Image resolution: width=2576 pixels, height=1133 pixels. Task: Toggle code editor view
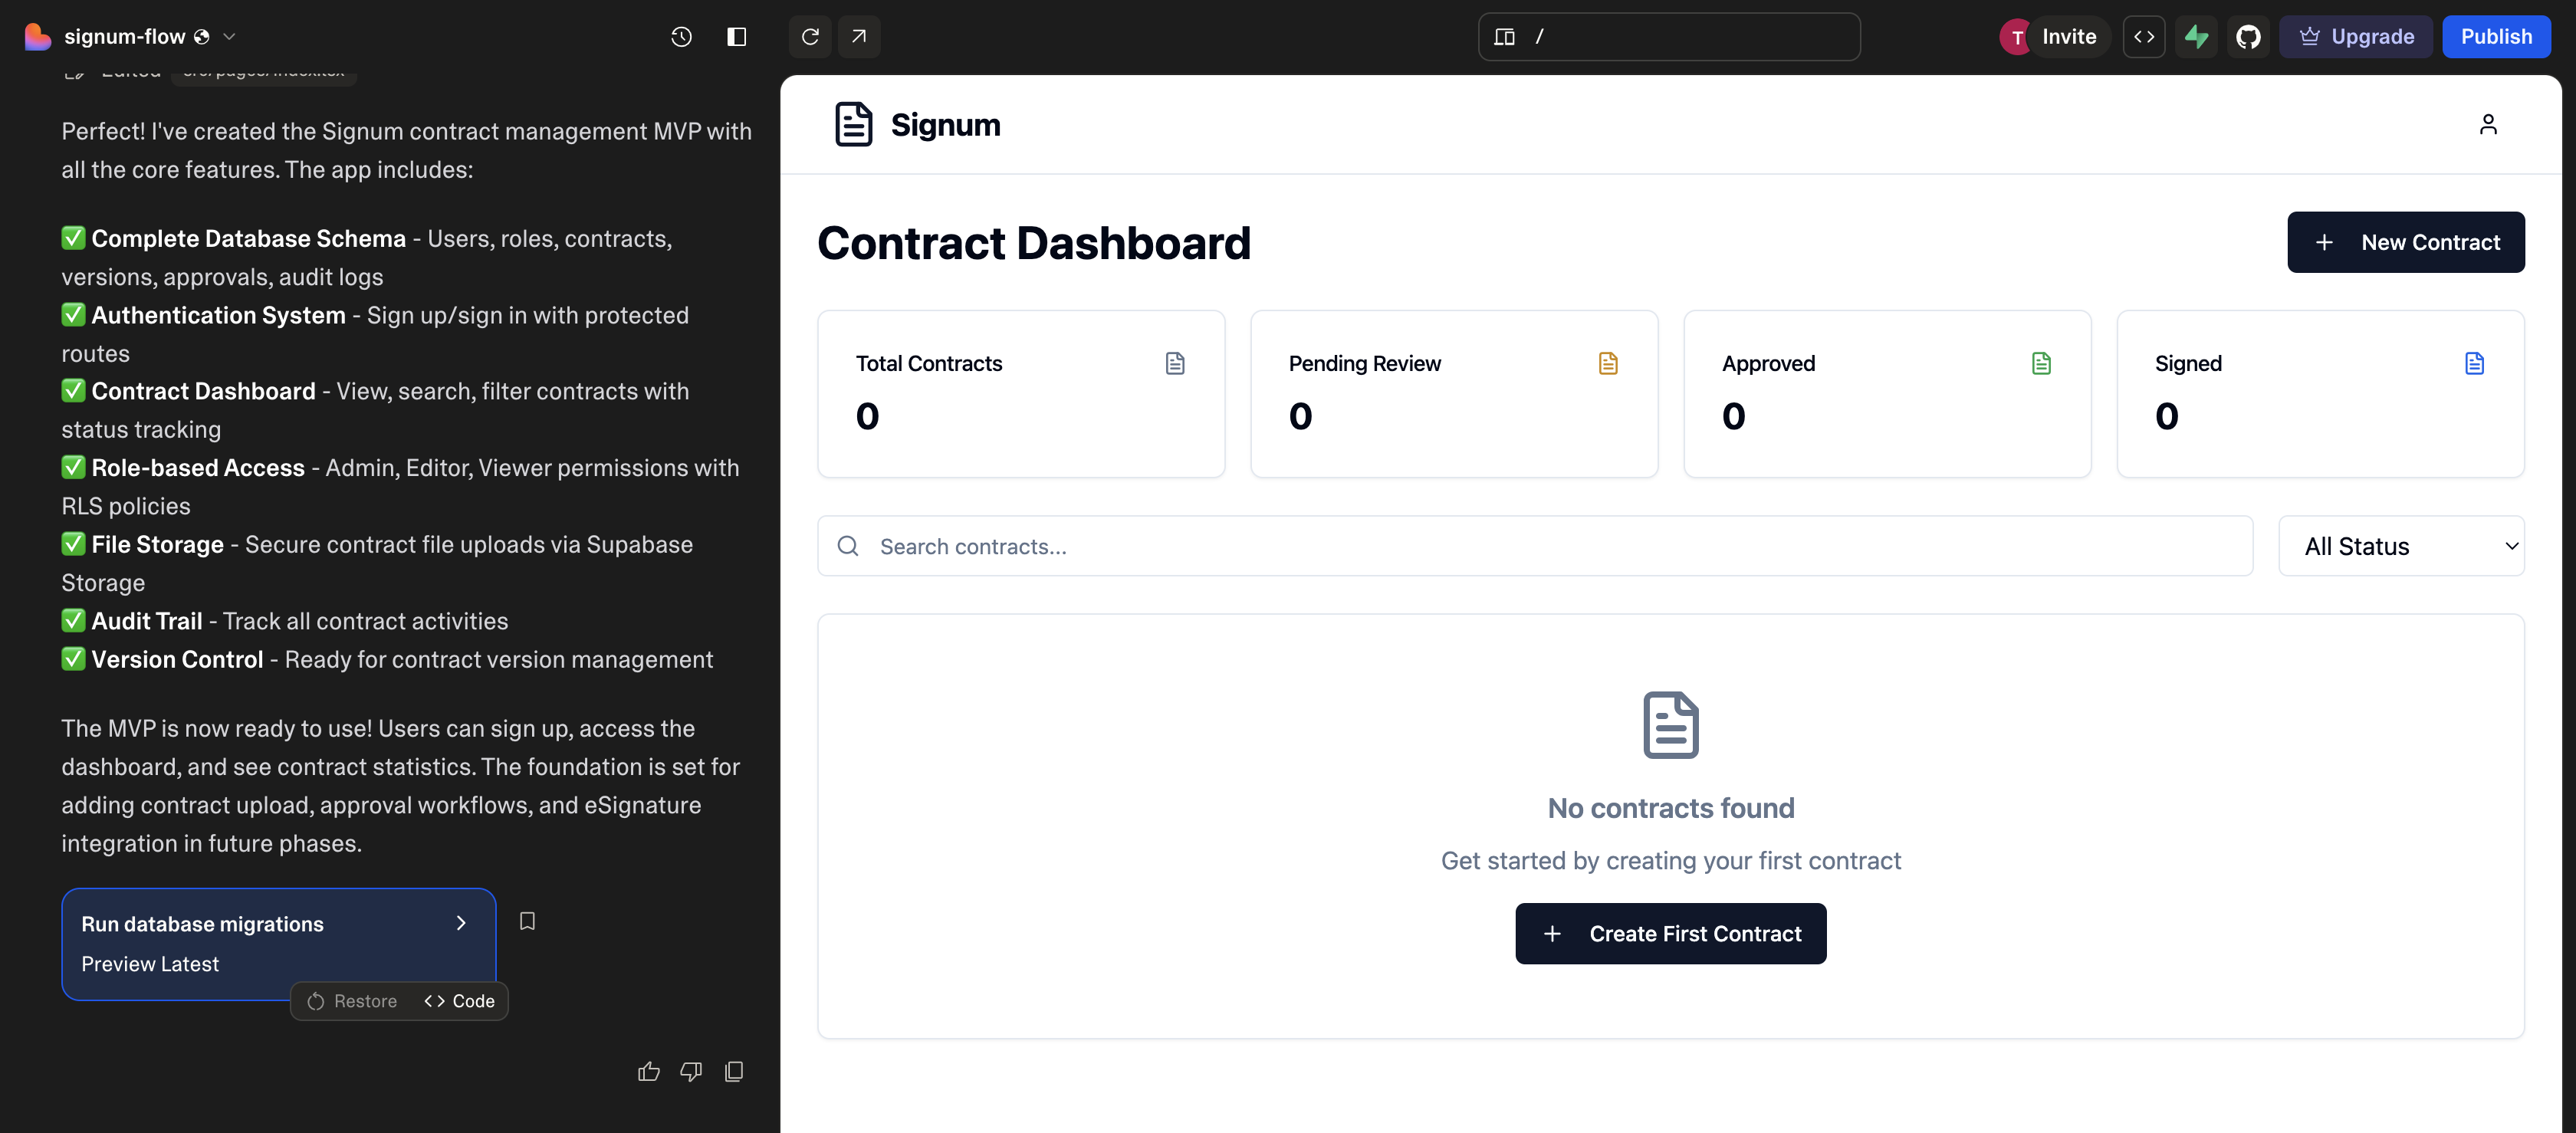[2143, 37]
